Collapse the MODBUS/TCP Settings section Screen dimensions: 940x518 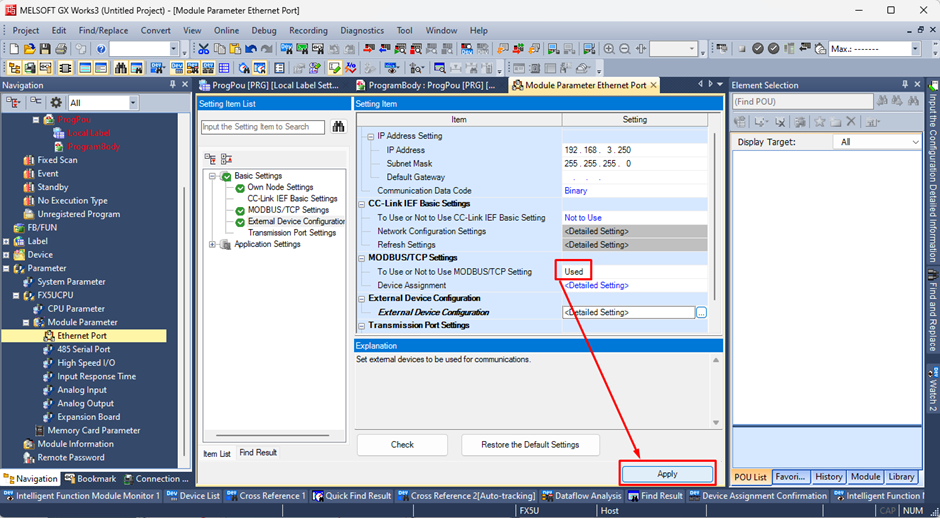(362, 258)
